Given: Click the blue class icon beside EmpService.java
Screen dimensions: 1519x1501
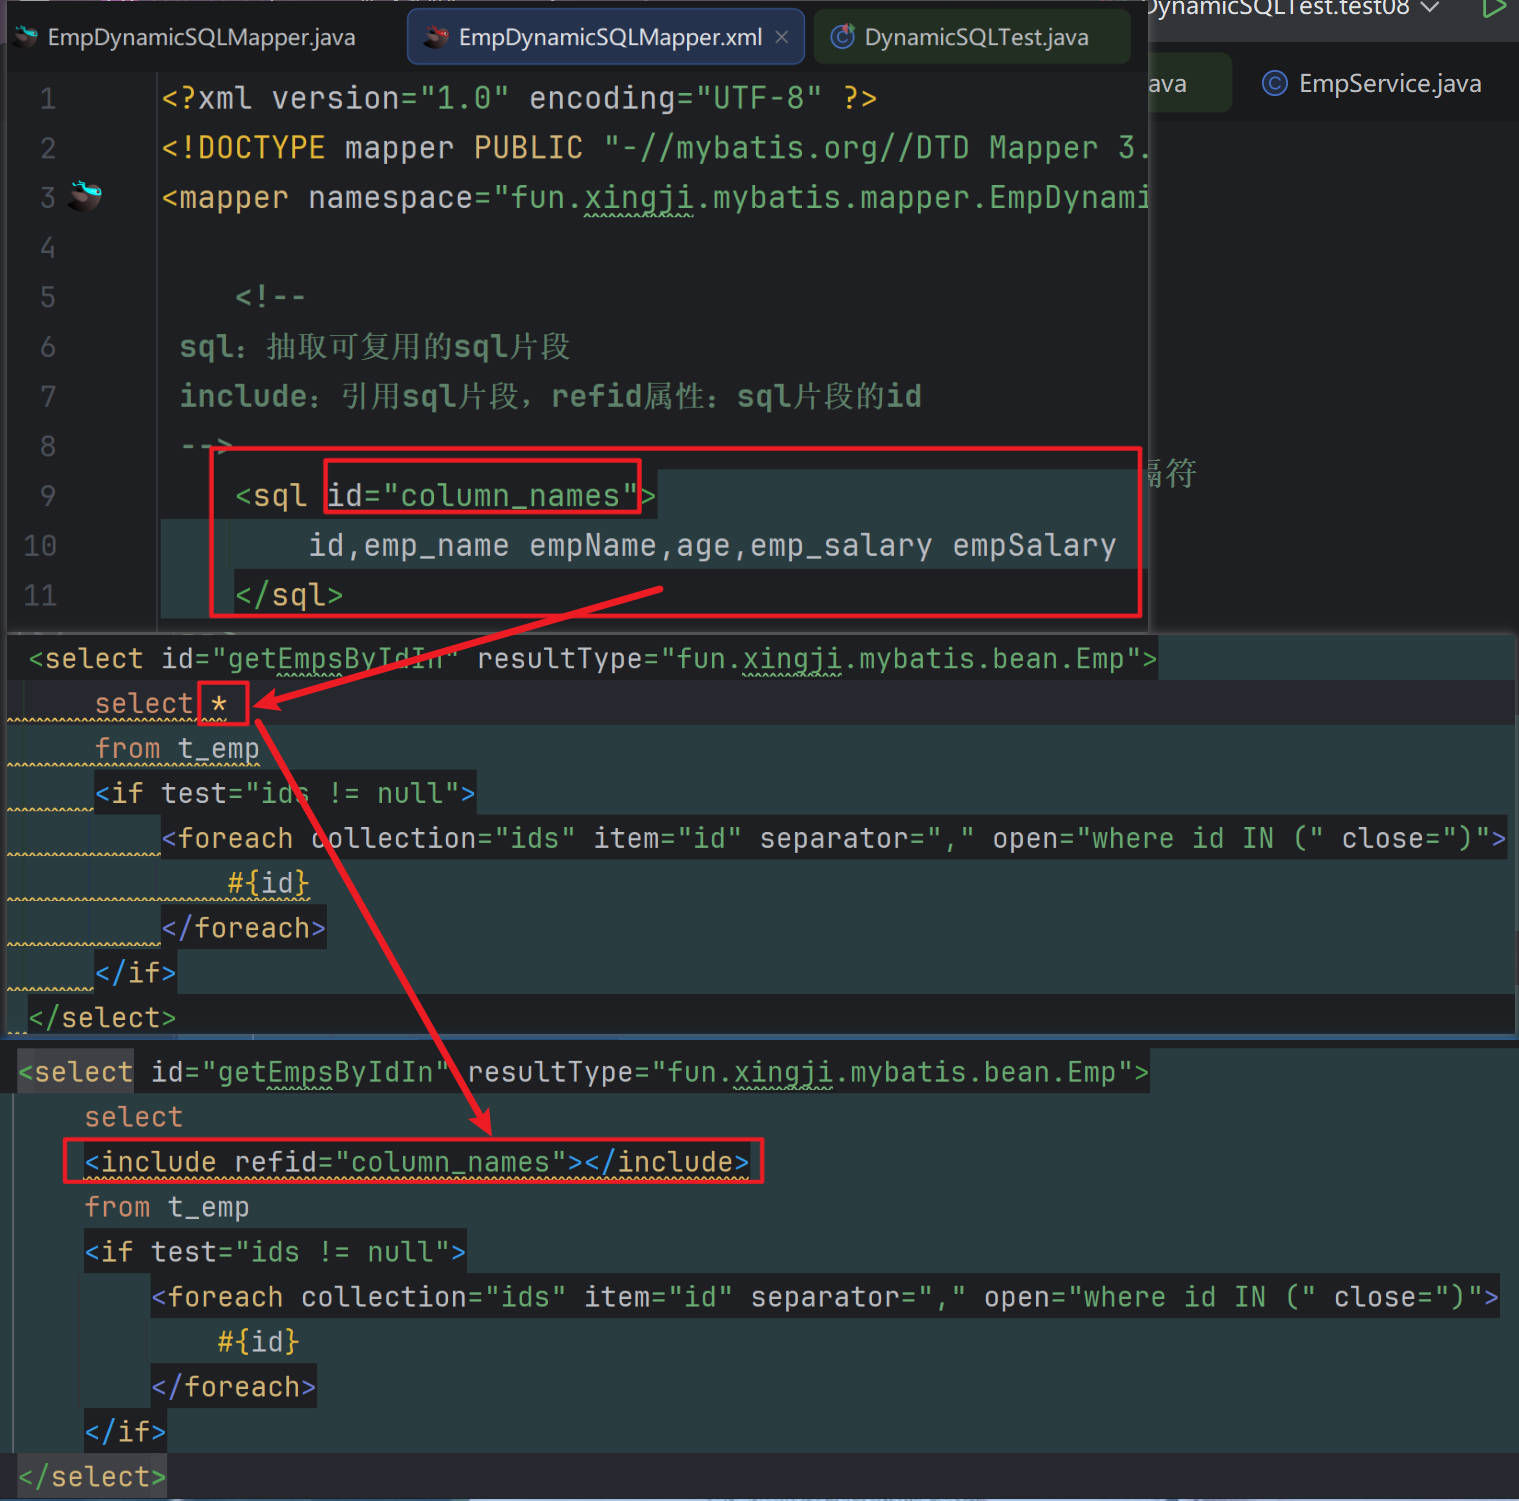Looking at the screenshot, I should 1274,83.
